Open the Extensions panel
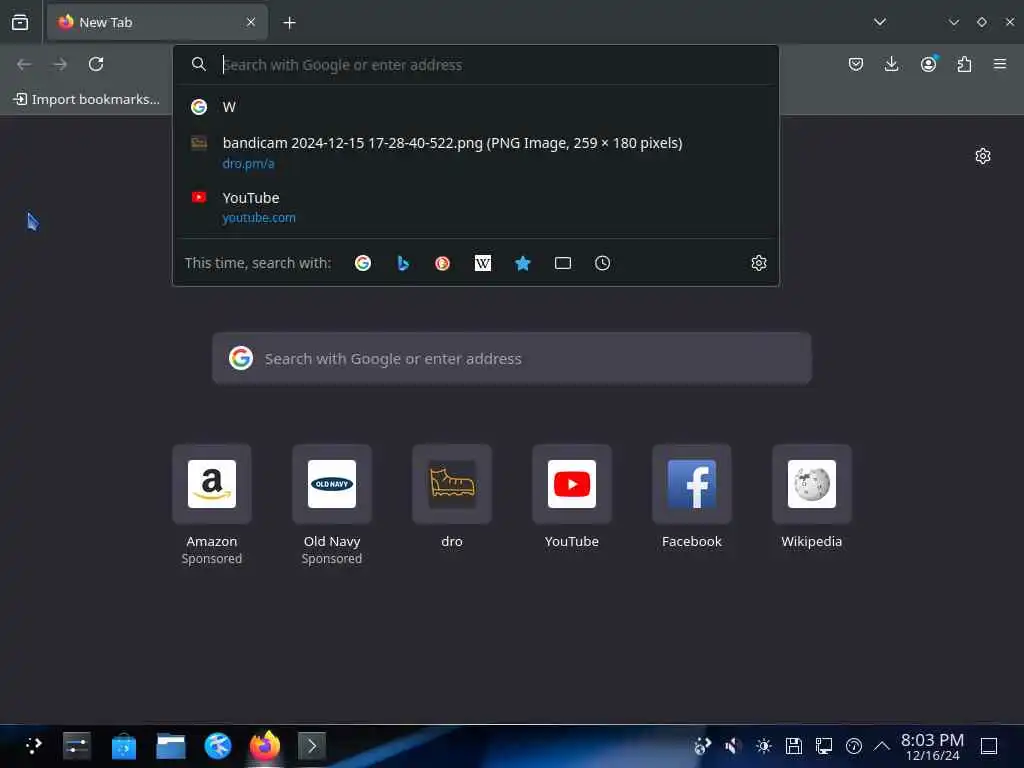1024x768 pixels. (x=964, y=64)
